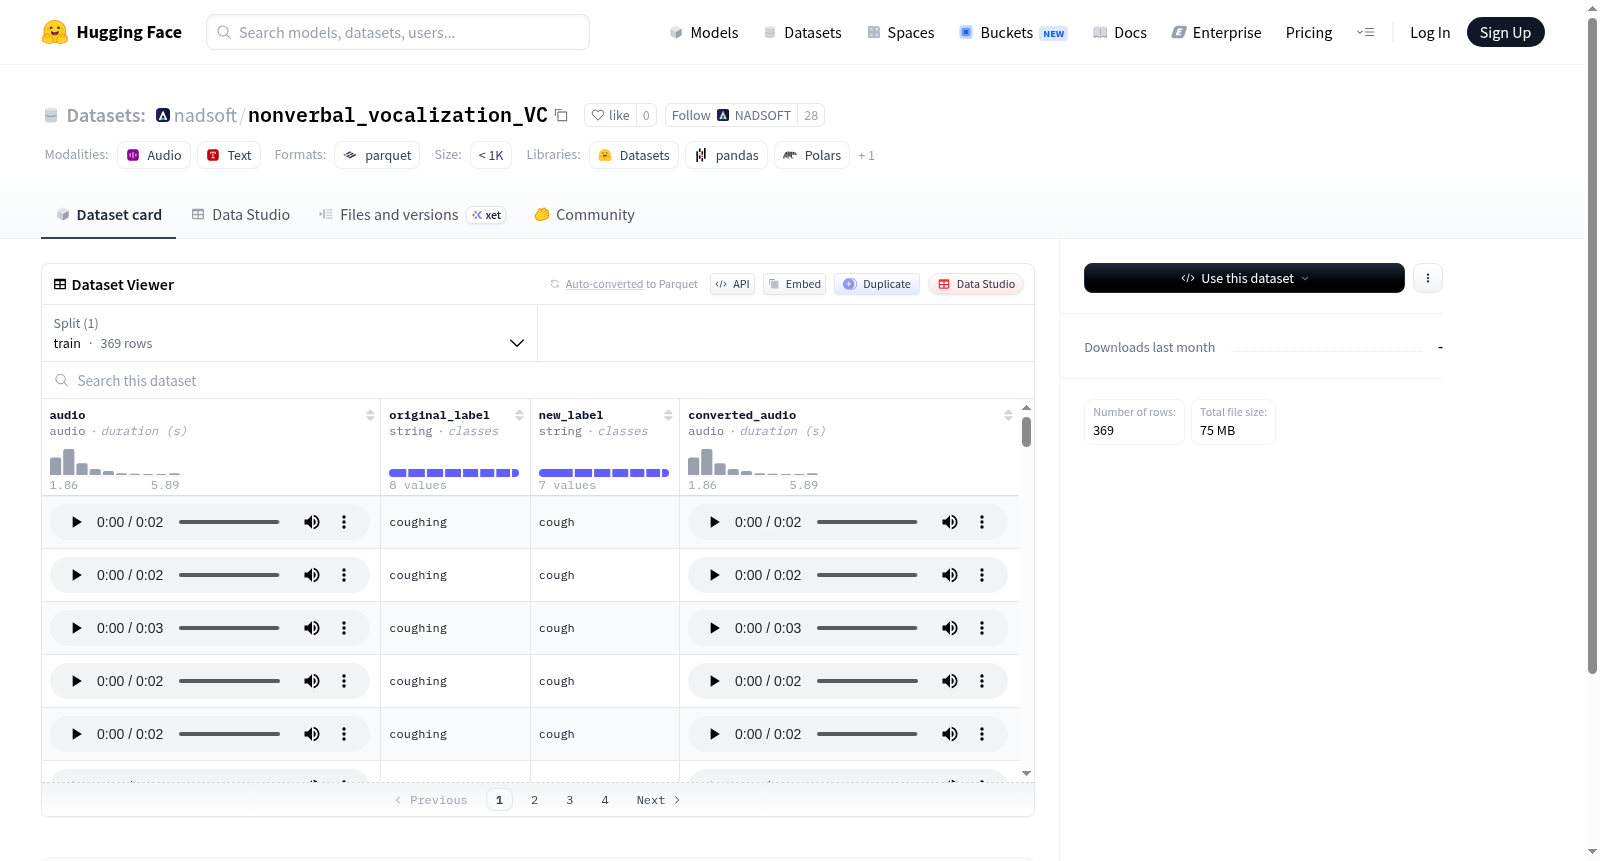Switch to the Data Studio tab
Screen dimensions: 1600x861
coord(241,215)
